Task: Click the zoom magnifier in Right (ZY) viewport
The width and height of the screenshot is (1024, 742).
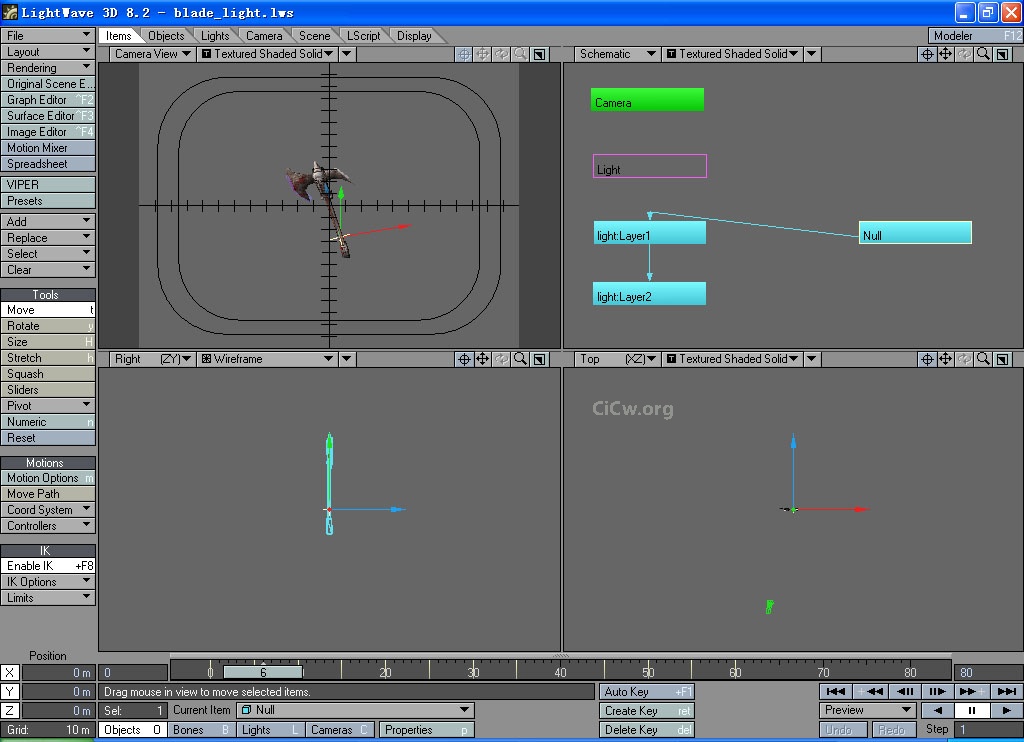Action: [520, 359]
